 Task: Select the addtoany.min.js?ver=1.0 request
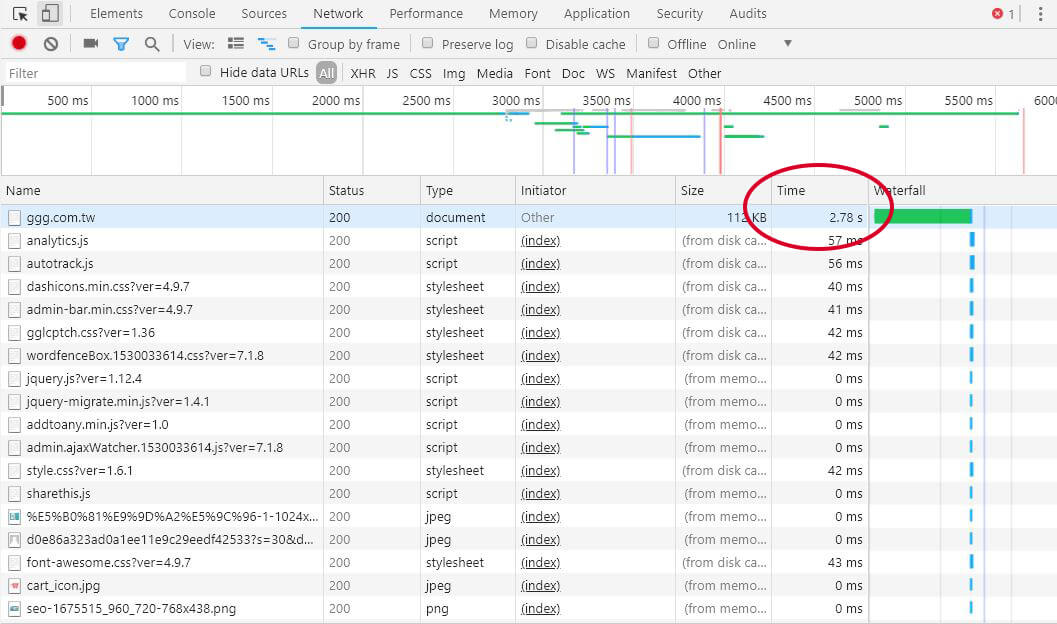point(528,425)
